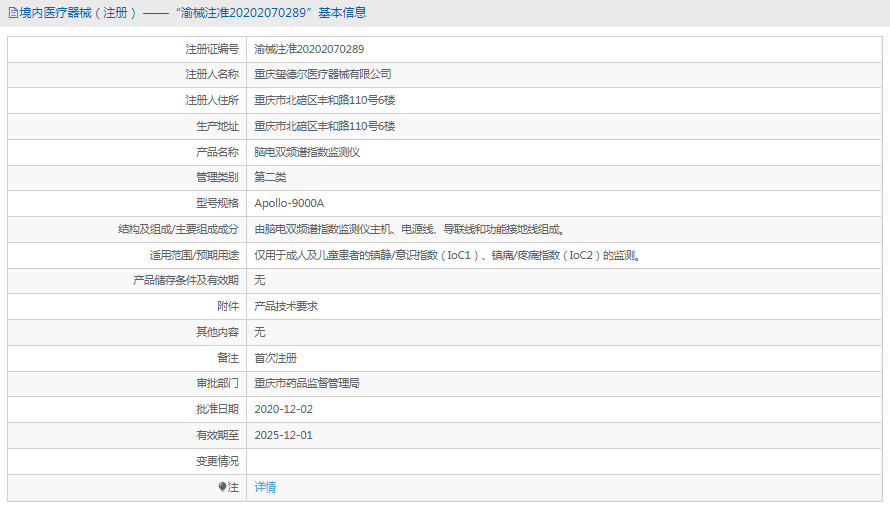Screen dimensions: 890x506
Task: Click the 注 label text
Action: click(233, 487)
